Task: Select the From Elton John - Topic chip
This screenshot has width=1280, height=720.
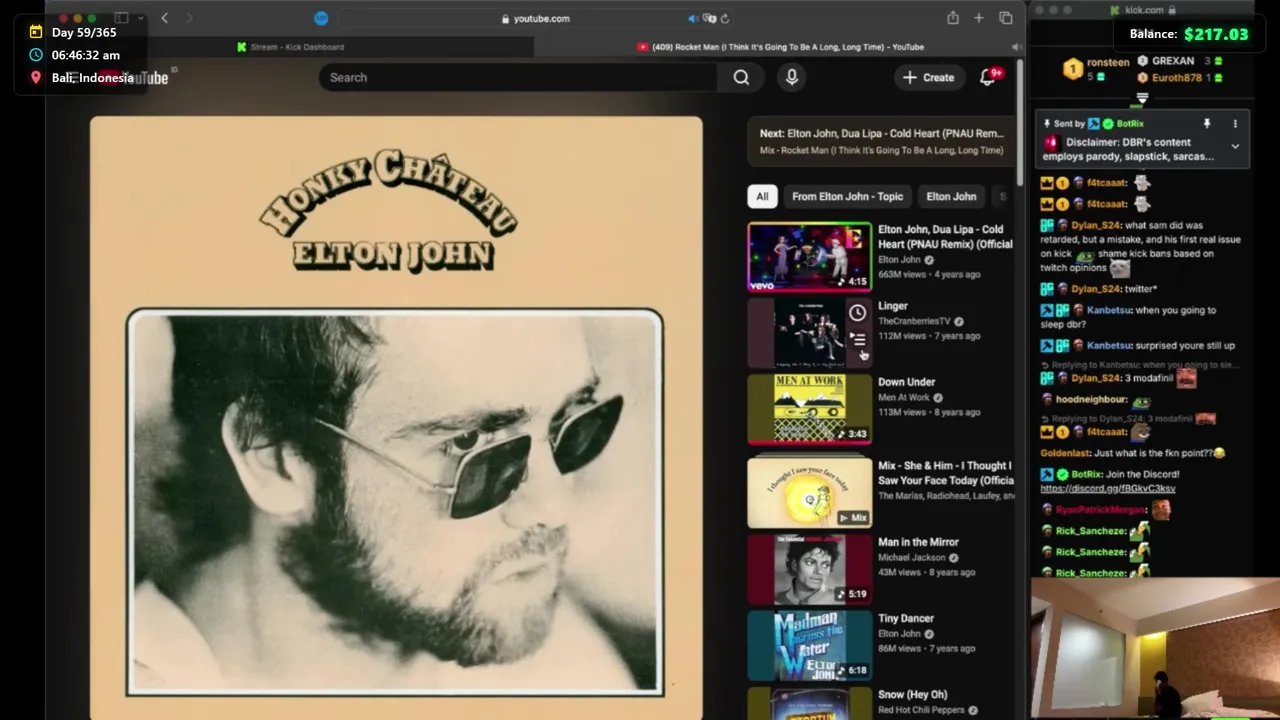Action: point(847,196)
